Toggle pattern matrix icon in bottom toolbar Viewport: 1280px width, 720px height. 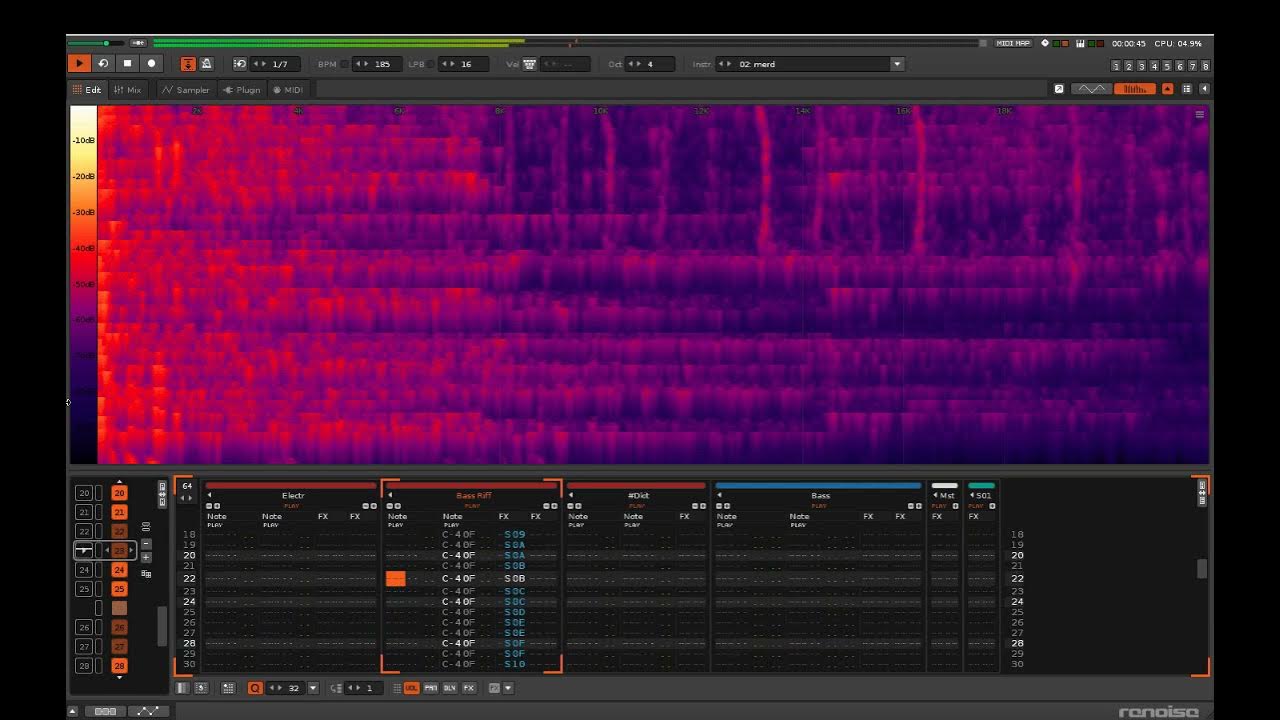(x=201, y=688)
